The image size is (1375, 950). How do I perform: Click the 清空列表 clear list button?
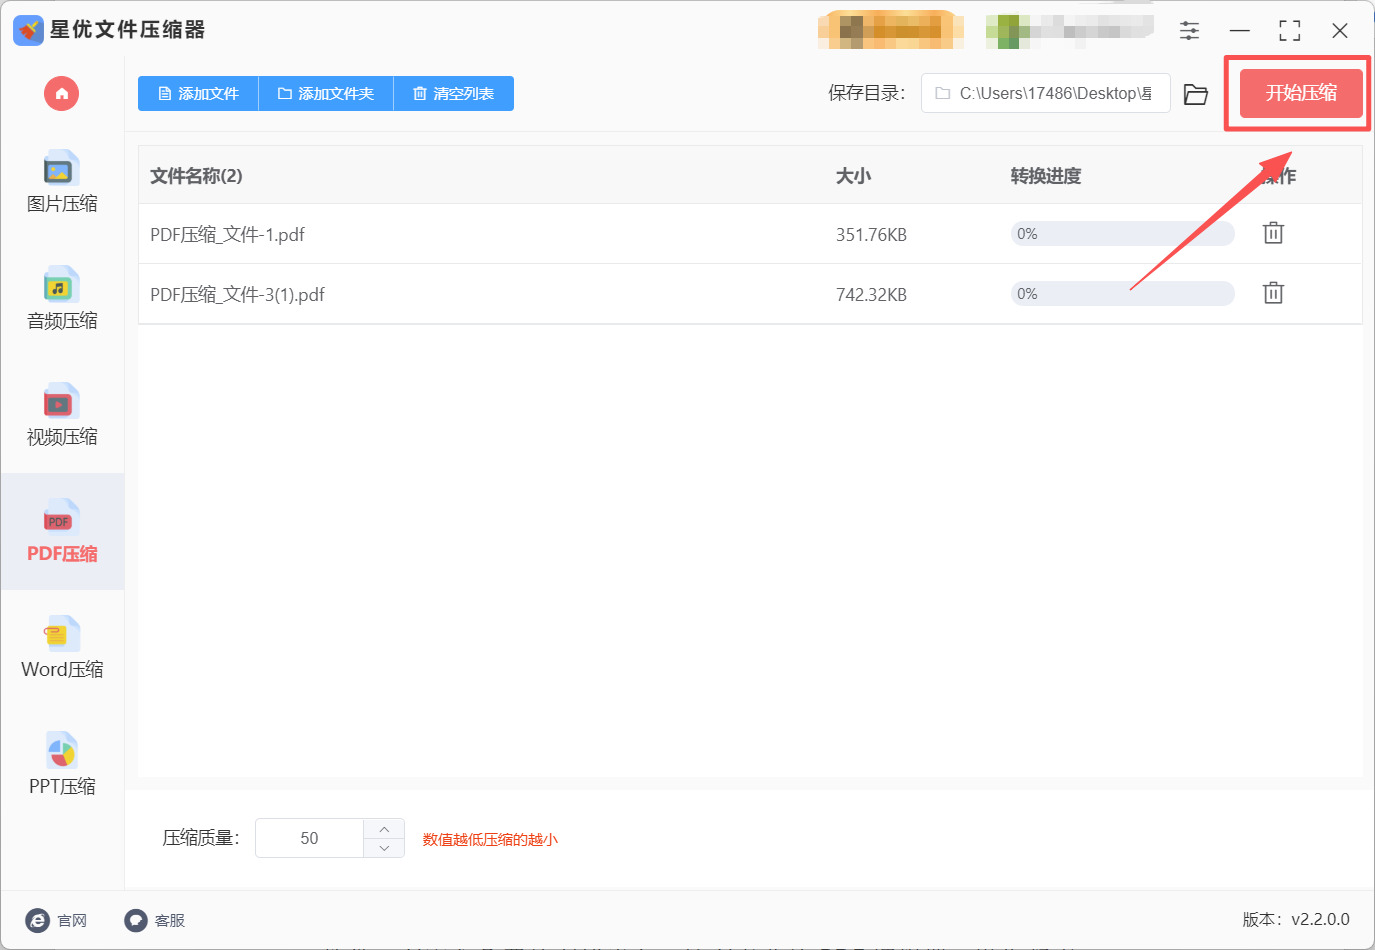click(454, 94)
